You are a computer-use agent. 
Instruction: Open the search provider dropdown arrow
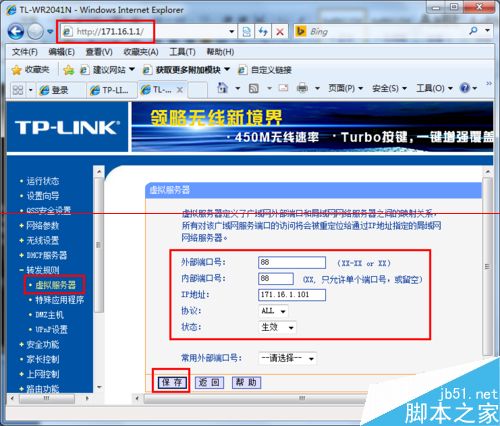tap(488, 31)
